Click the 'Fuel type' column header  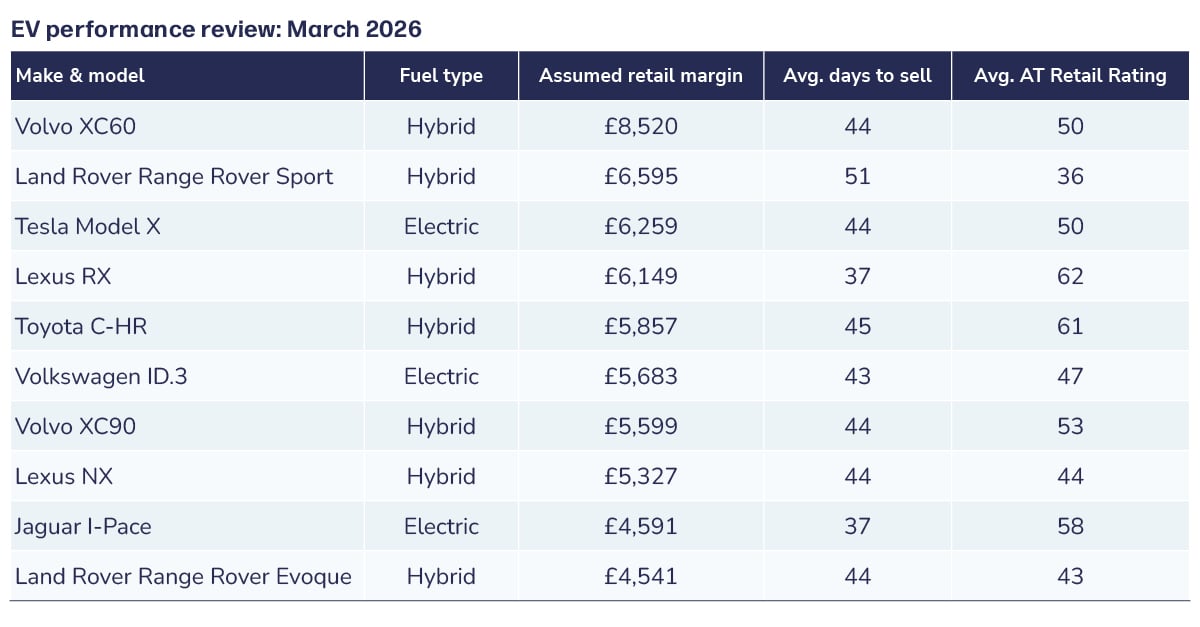point(441,76)
